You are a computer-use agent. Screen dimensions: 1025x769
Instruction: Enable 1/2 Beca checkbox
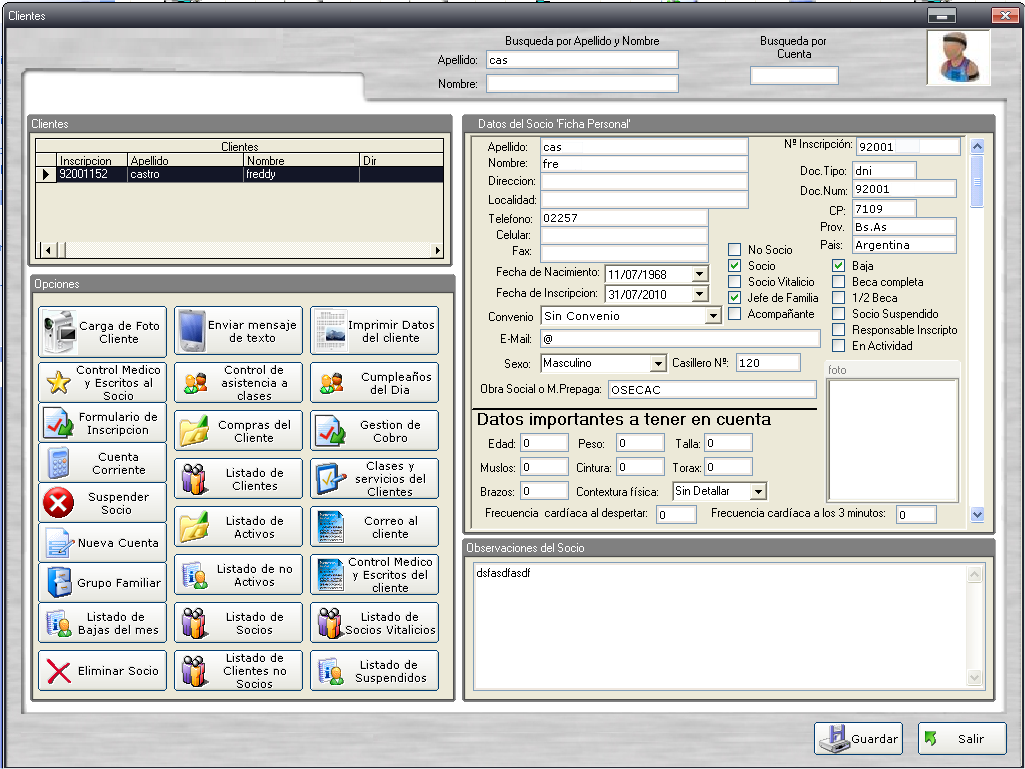coord(839,298)
